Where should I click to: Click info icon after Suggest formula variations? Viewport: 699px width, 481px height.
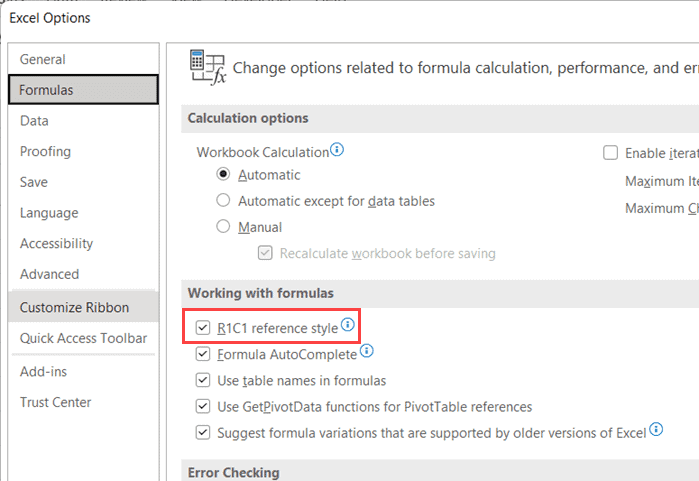click(x=657, y=430)
